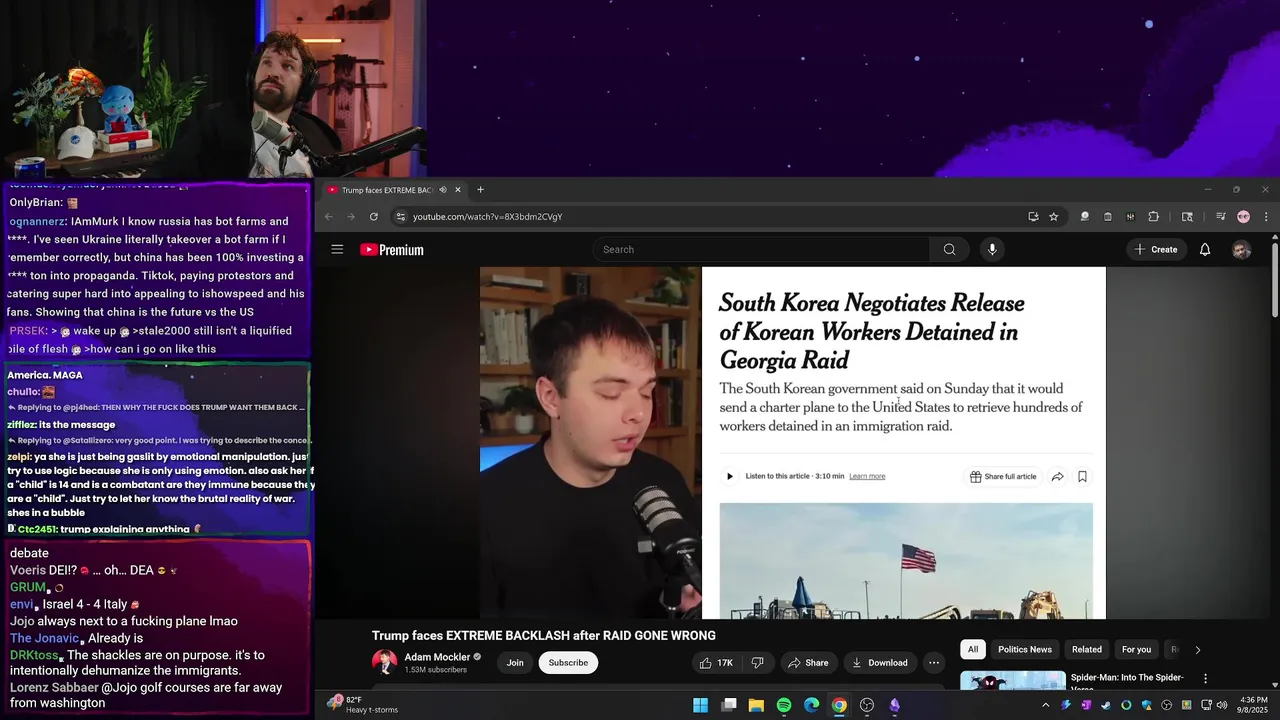
Task: Go to the YouTube Premium home logo
Action: [392, 250]
